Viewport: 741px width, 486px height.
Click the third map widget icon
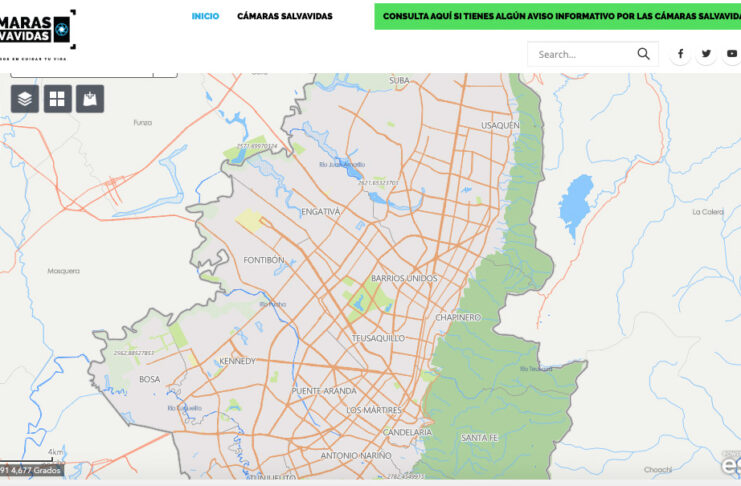pyautogui.click(x=90, y=99)
